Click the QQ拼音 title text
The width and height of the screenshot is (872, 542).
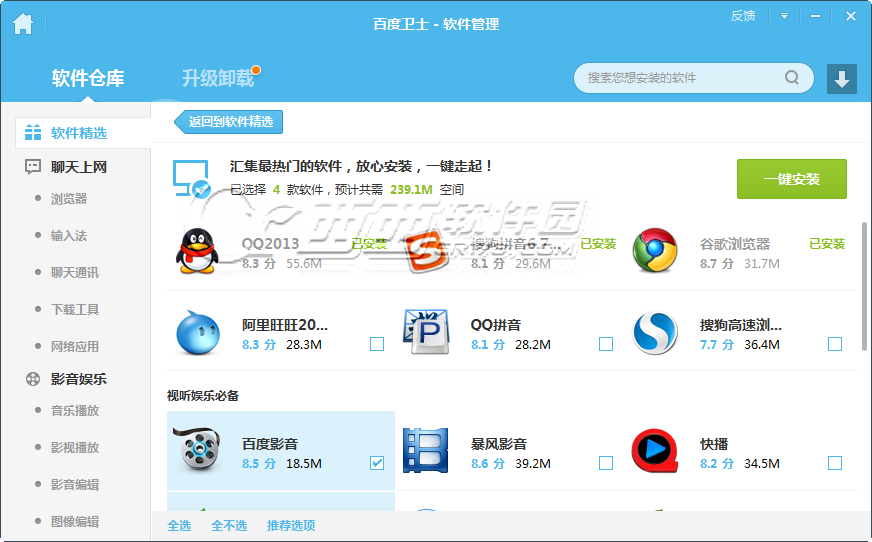coord(496,325)
